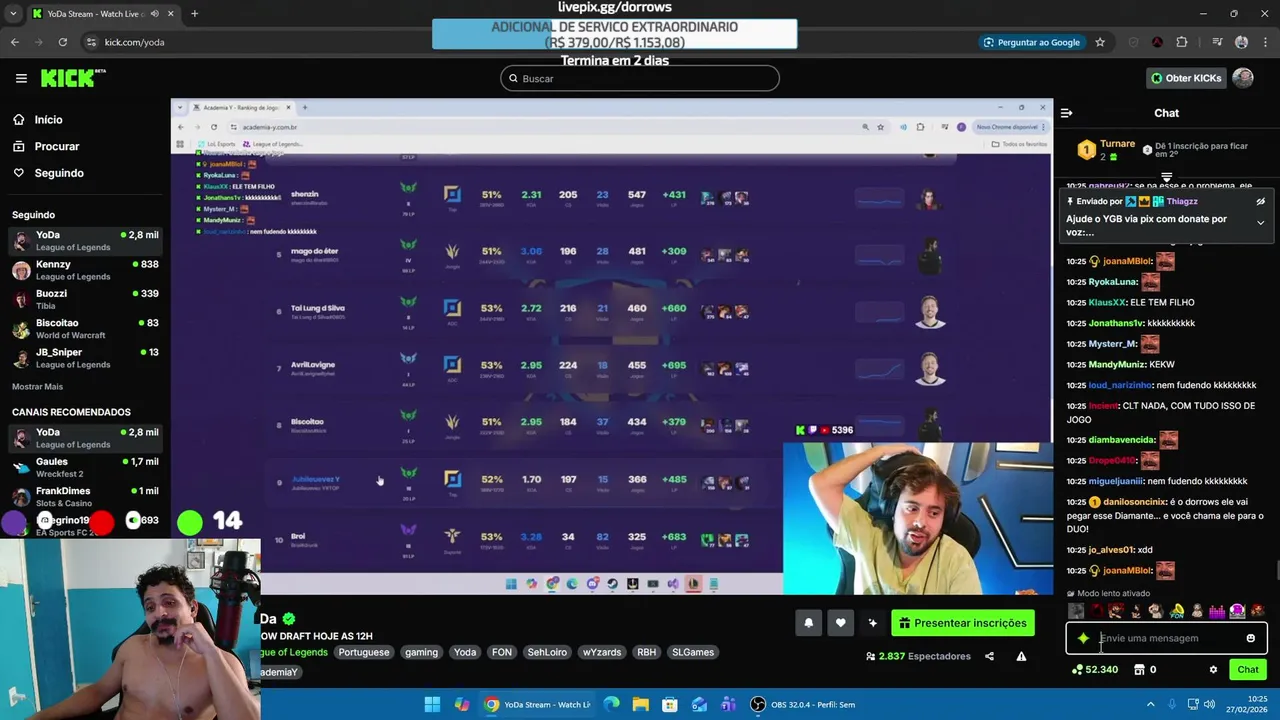1280x720 pixels.
Task: Open Biscoitao channel in following list
Action: point(85,329)
